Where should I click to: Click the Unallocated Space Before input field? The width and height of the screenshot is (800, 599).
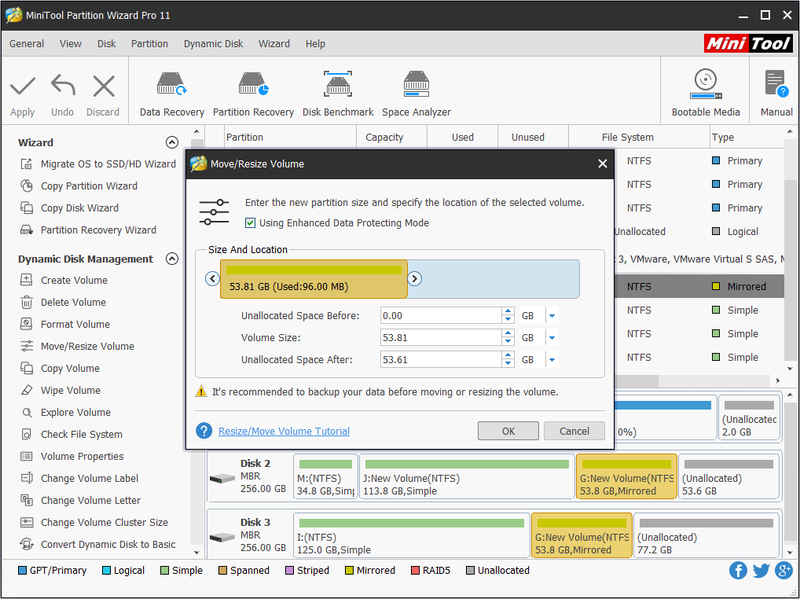coord(441,316)
